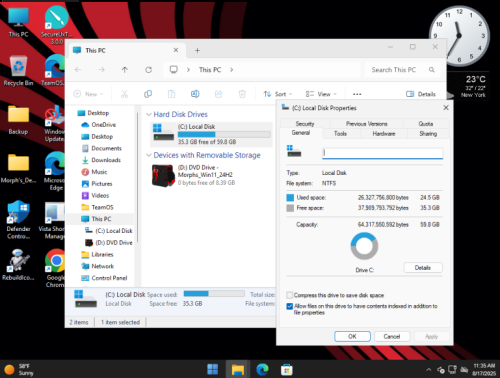Click the Paste icon in Explorer toolbar
This screenshot has height=378, width=500.
(x=171, y=94)
